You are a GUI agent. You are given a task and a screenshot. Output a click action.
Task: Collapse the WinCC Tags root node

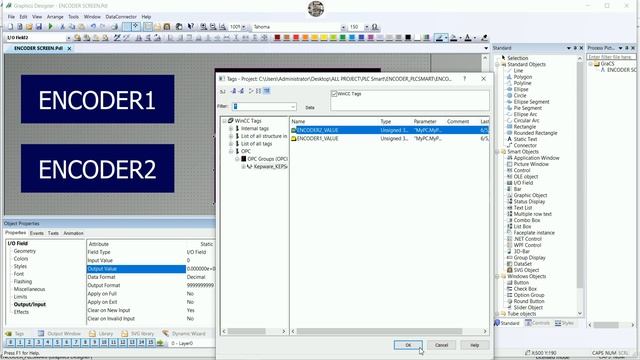[x=224, y=121]
